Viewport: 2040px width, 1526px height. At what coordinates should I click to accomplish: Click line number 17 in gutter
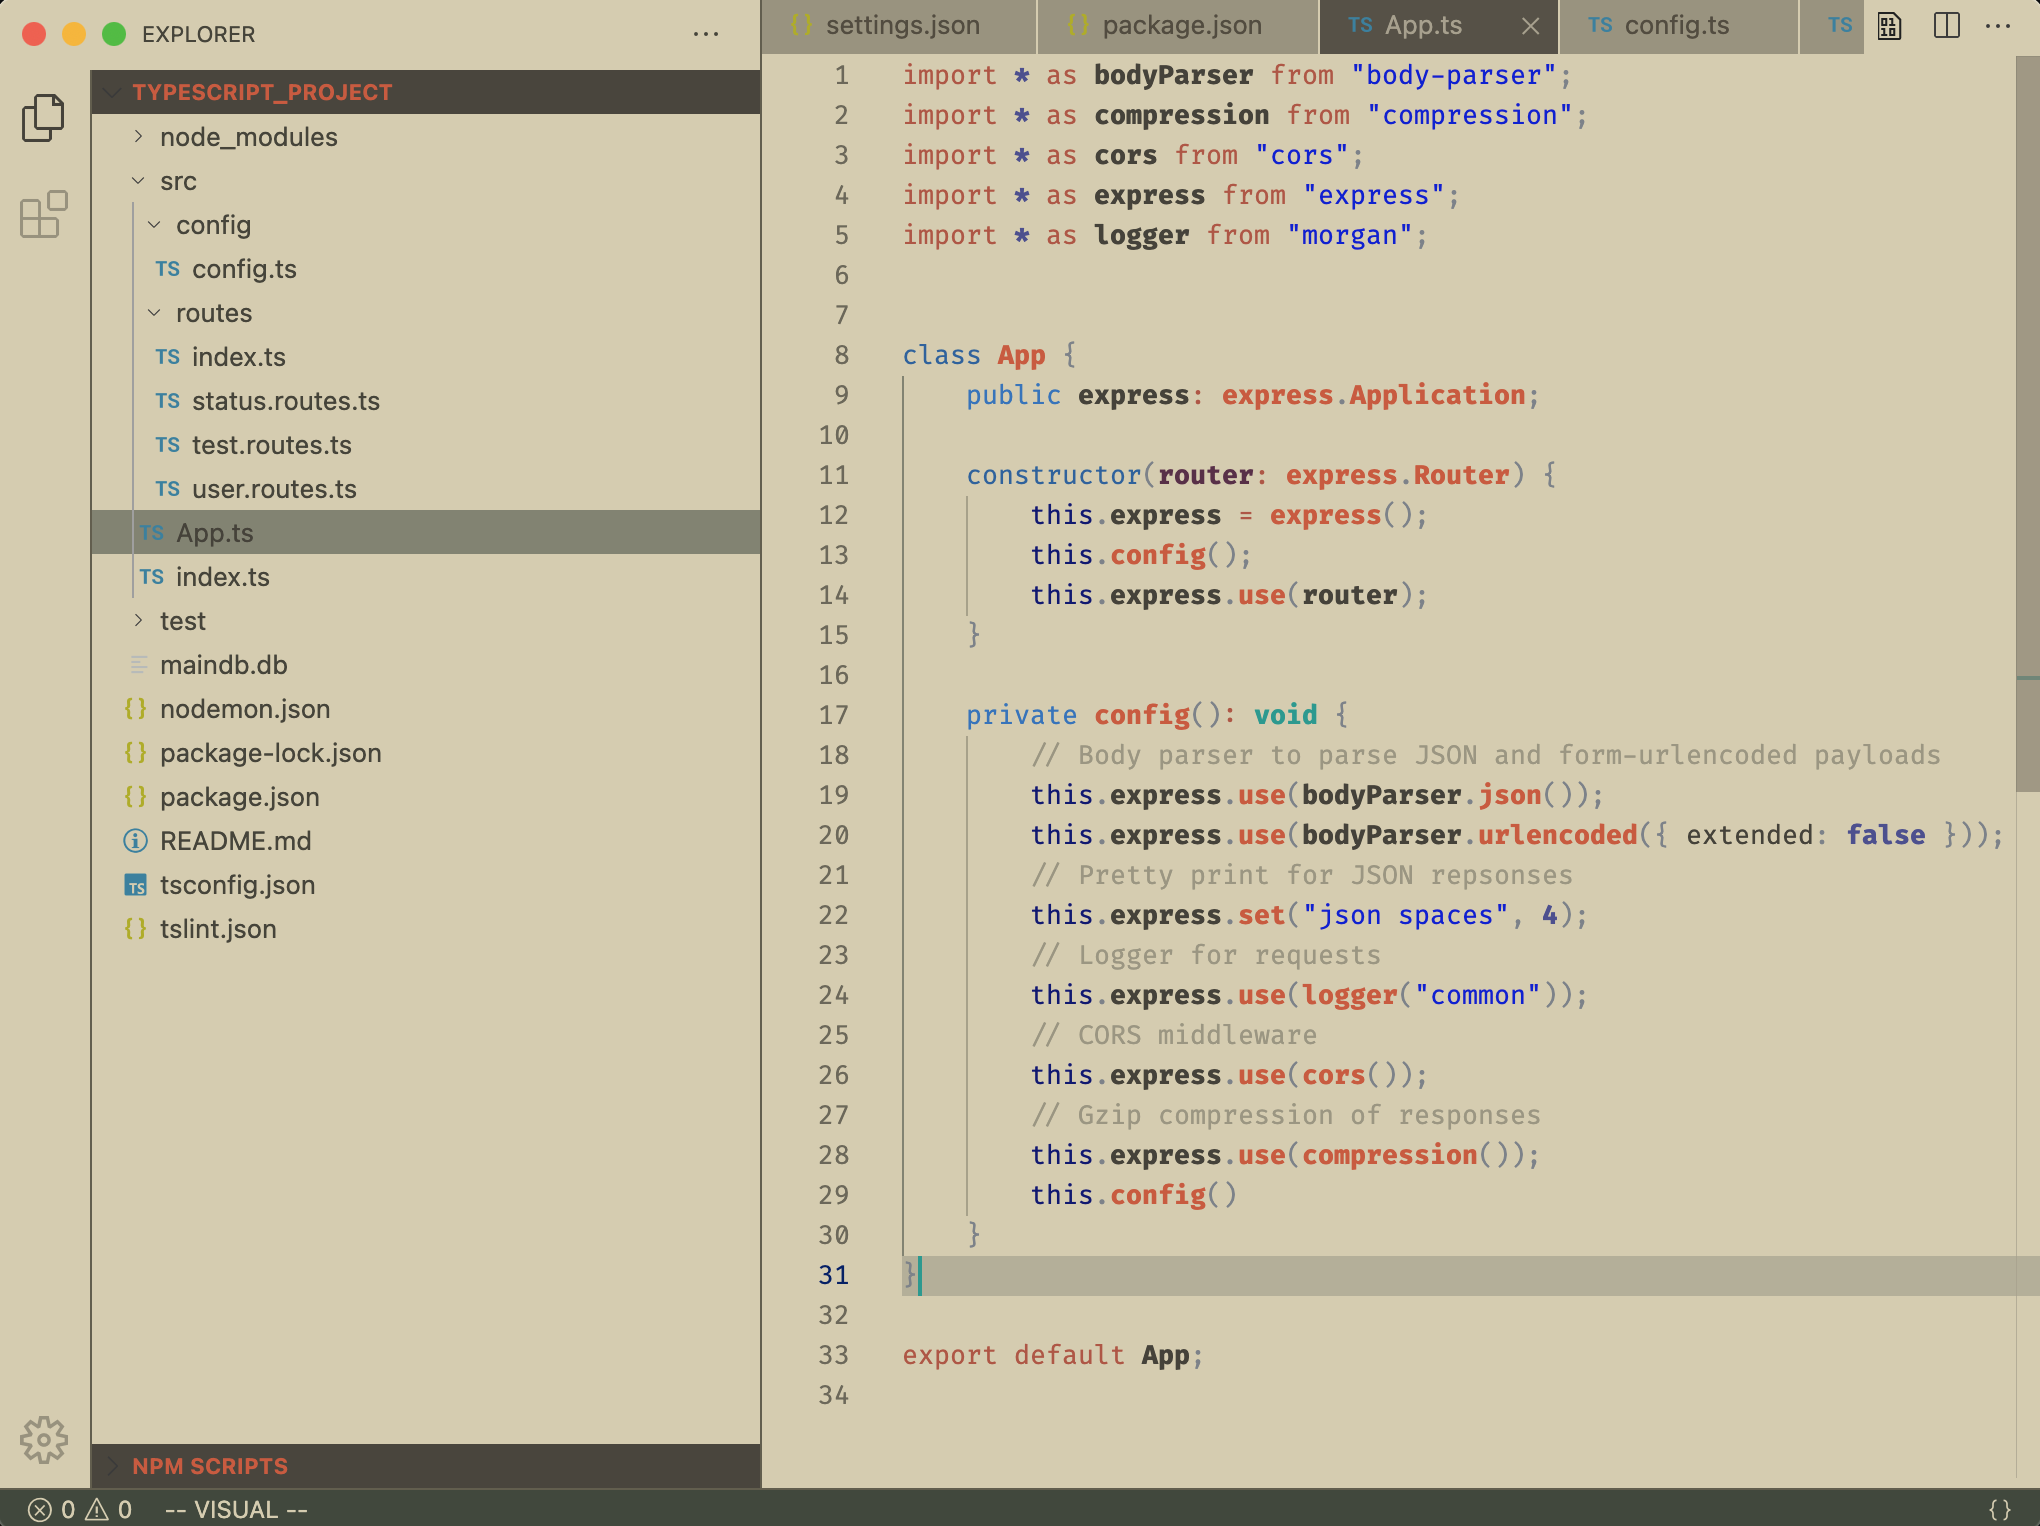(833, 715)
